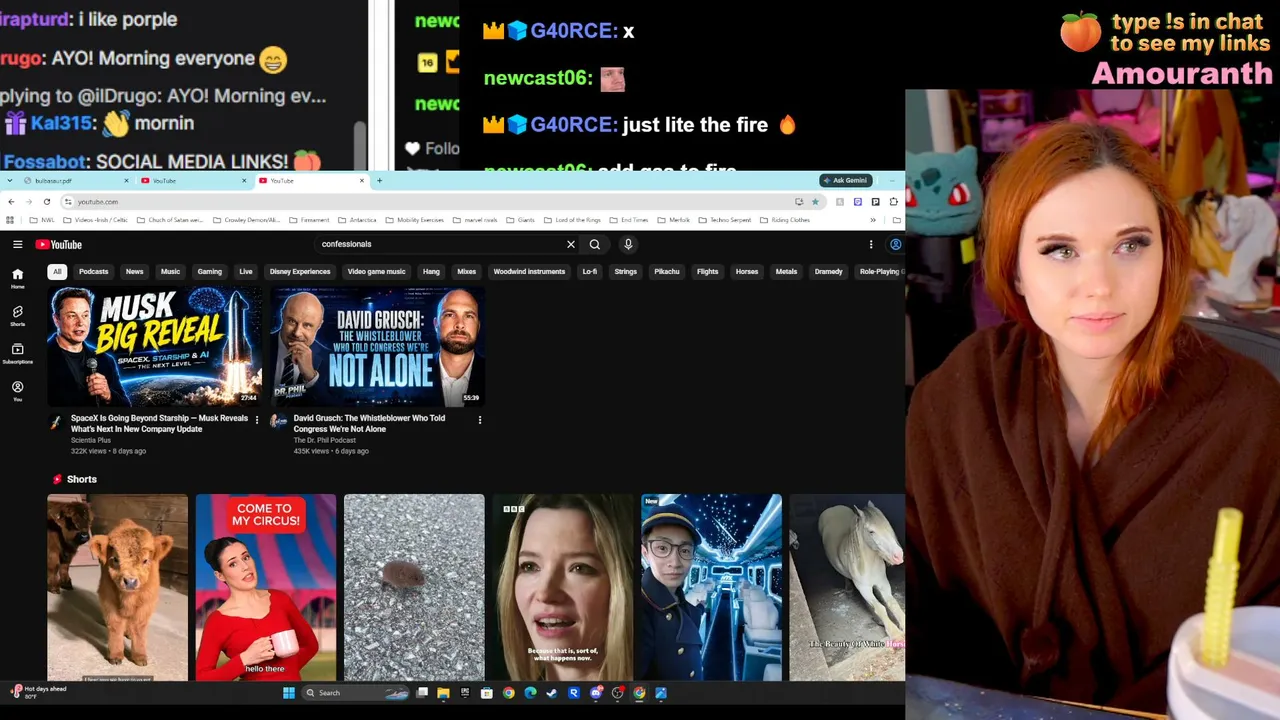This screenshot has width=1280, height=720.
Task: Filter the feed by News
Action: [135, 272]
